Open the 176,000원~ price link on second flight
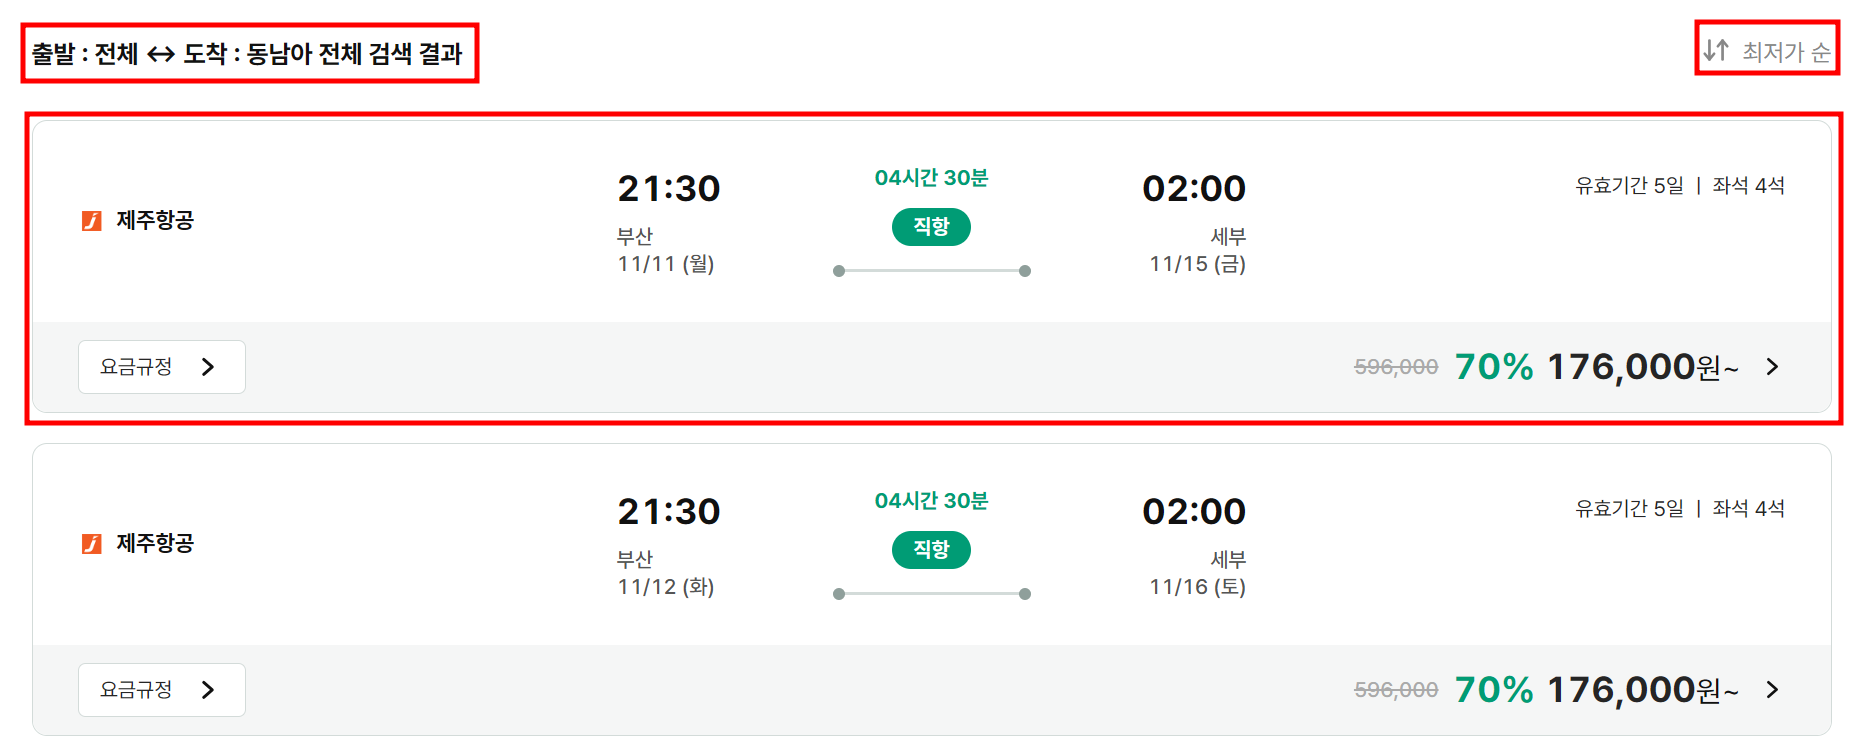This screenshot has width=1862, height=745. [x=1640, y=689]
